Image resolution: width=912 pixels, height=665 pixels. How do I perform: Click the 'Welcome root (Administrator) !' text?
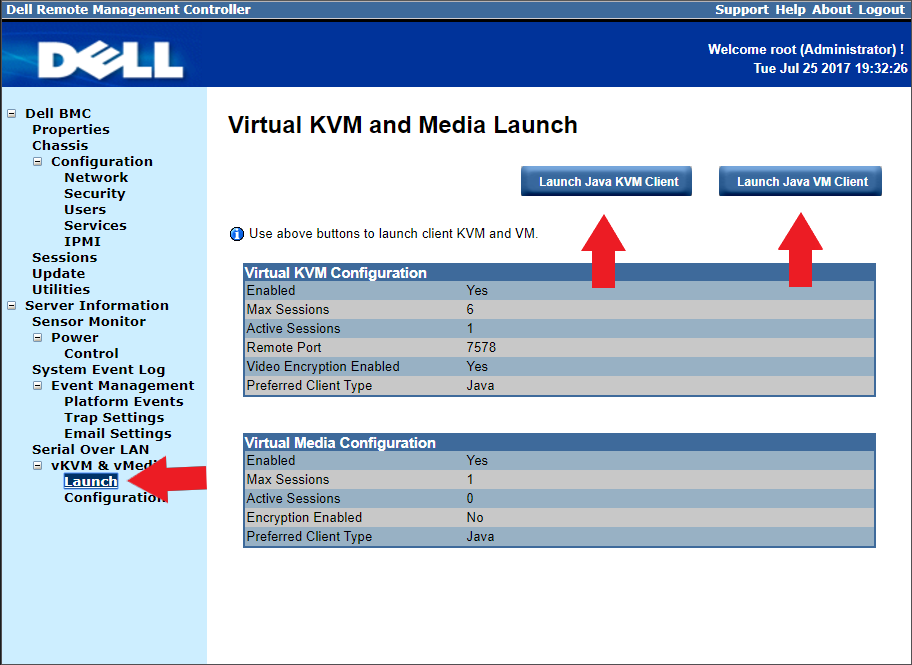[806, 49]
